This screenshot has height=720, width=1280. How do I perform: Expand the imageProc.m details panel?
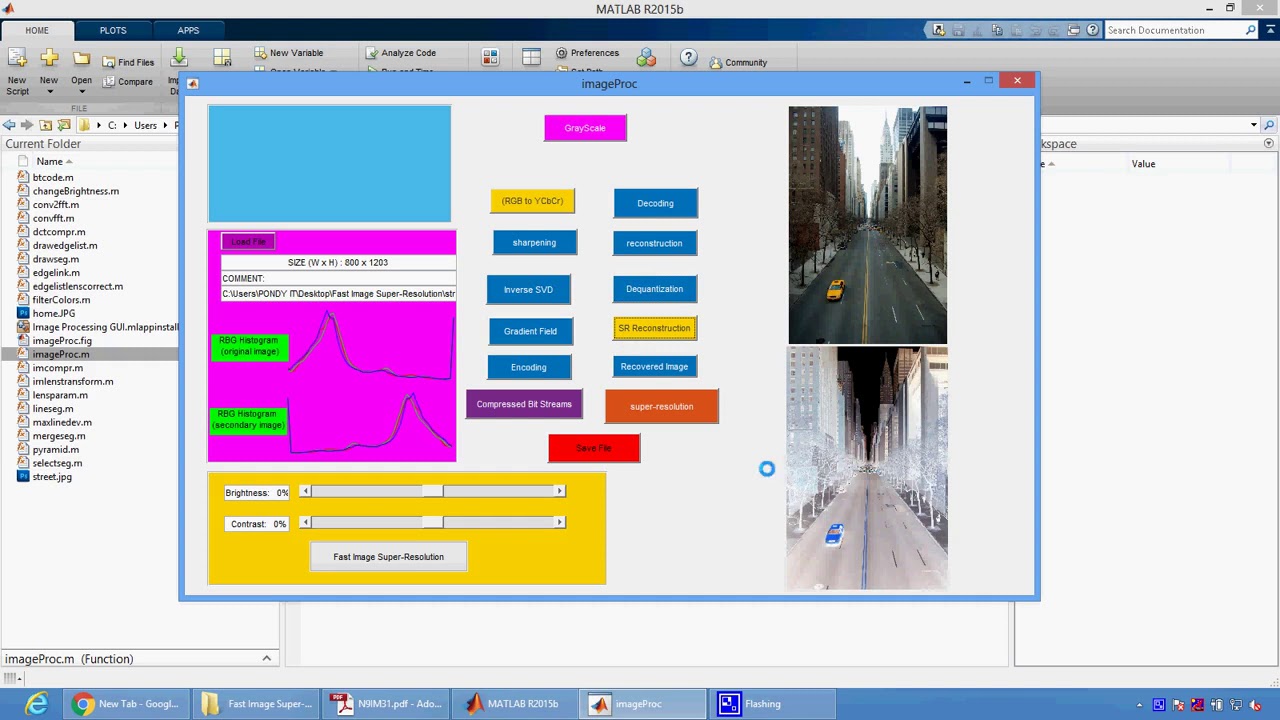coord(267,658)
